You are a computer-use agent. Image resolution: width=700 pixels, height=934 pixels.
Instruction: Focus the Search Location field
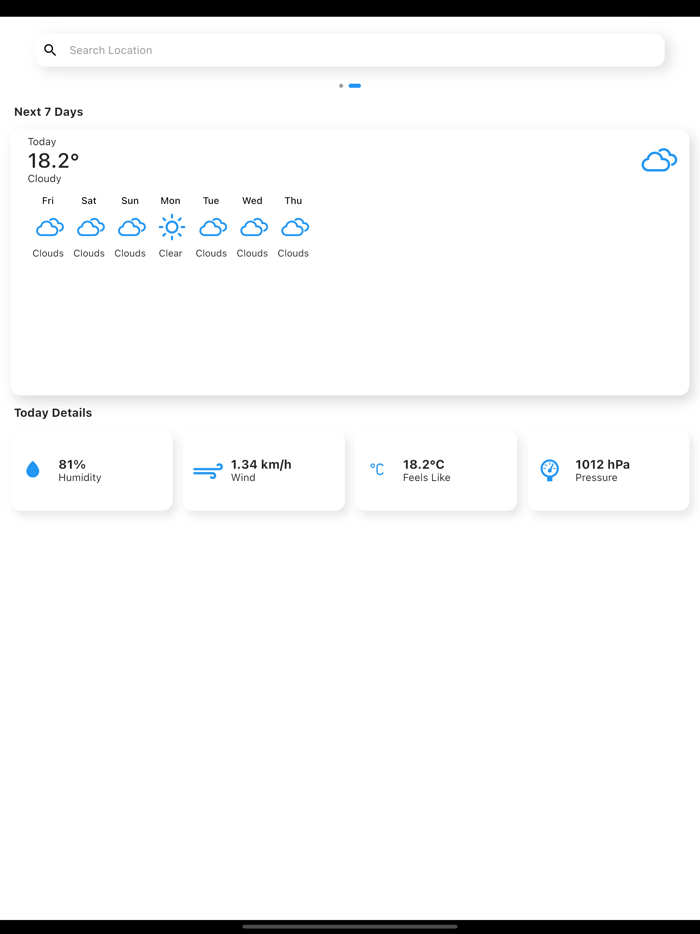tap(350, 50)
